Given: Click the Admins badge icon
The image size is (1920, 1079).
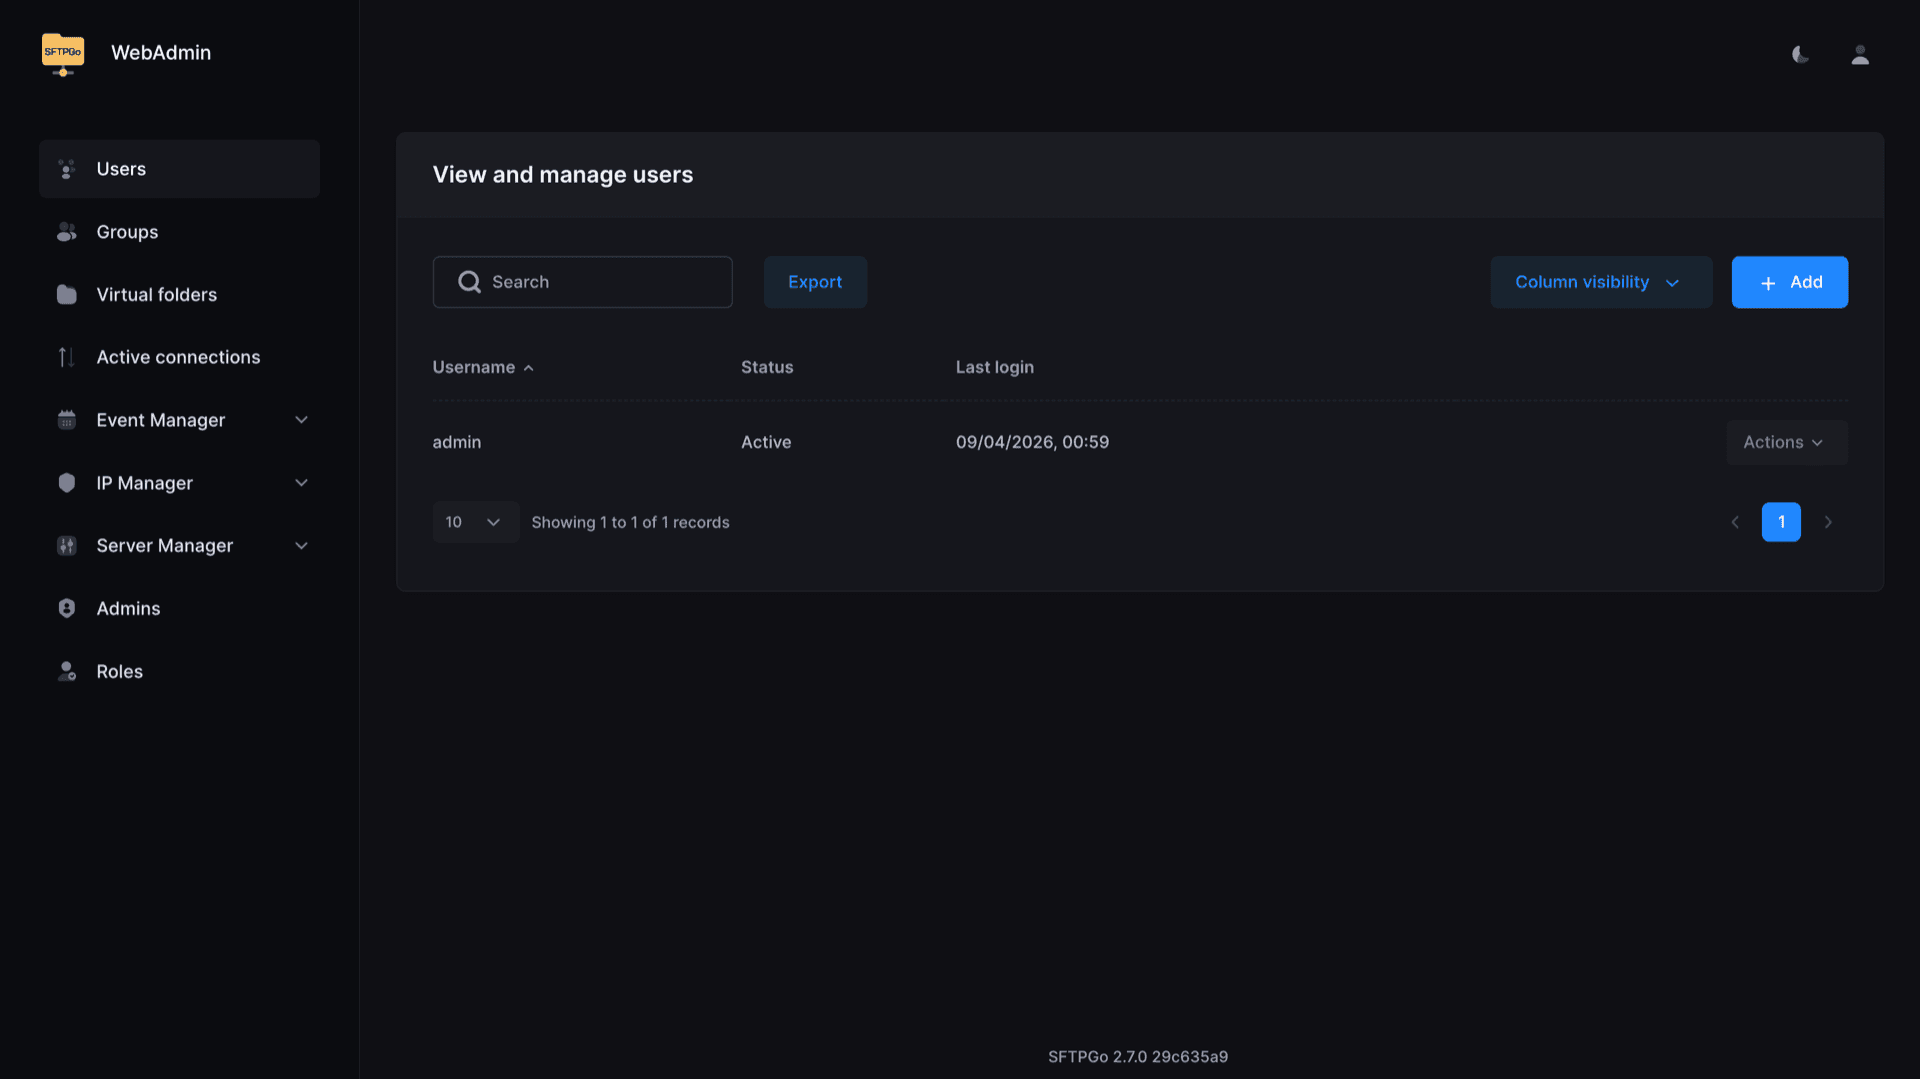Looking at the screenshot, I should (67, 608).
